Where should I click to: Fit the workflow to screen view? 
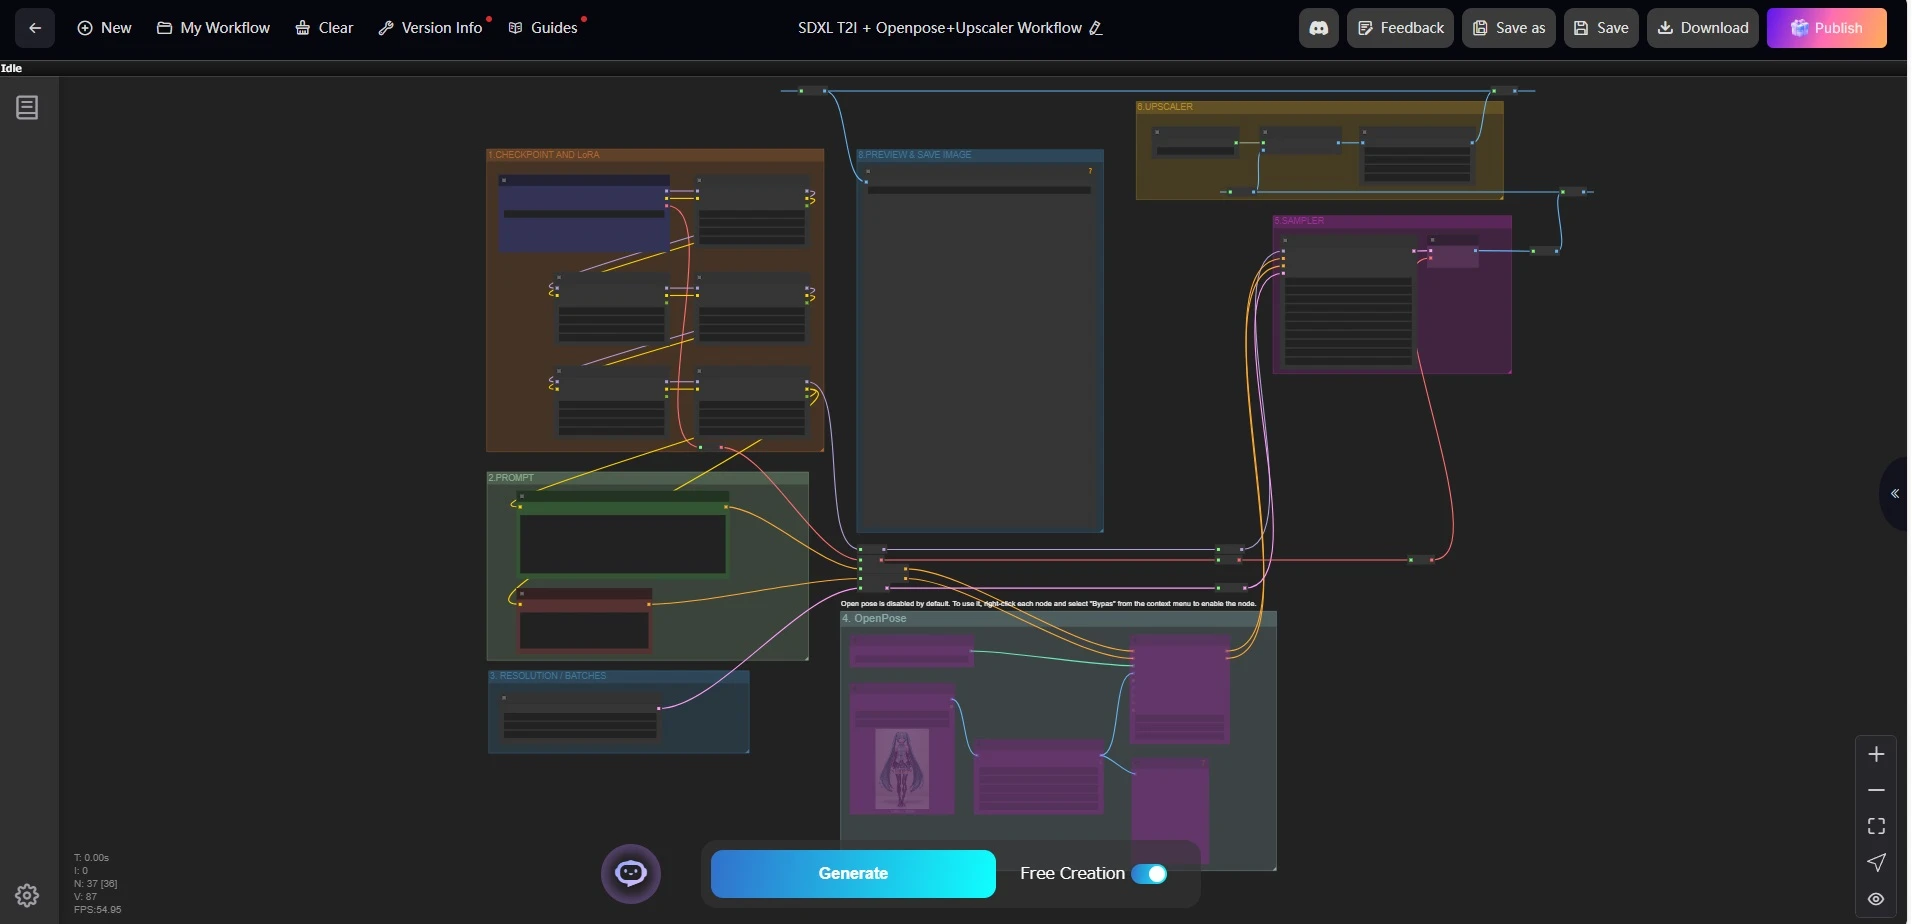(1876, 826)
